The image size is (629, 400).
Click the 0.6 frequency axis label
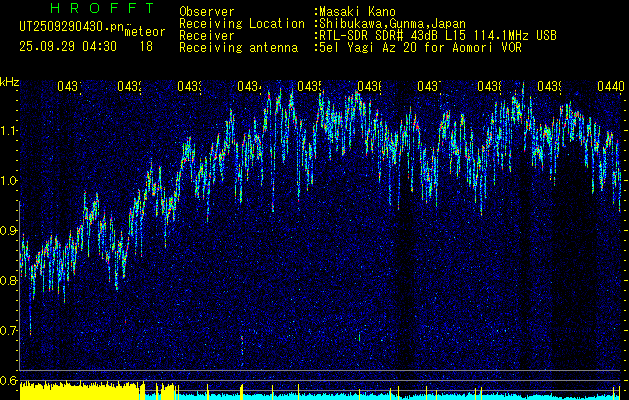(9, 380)
